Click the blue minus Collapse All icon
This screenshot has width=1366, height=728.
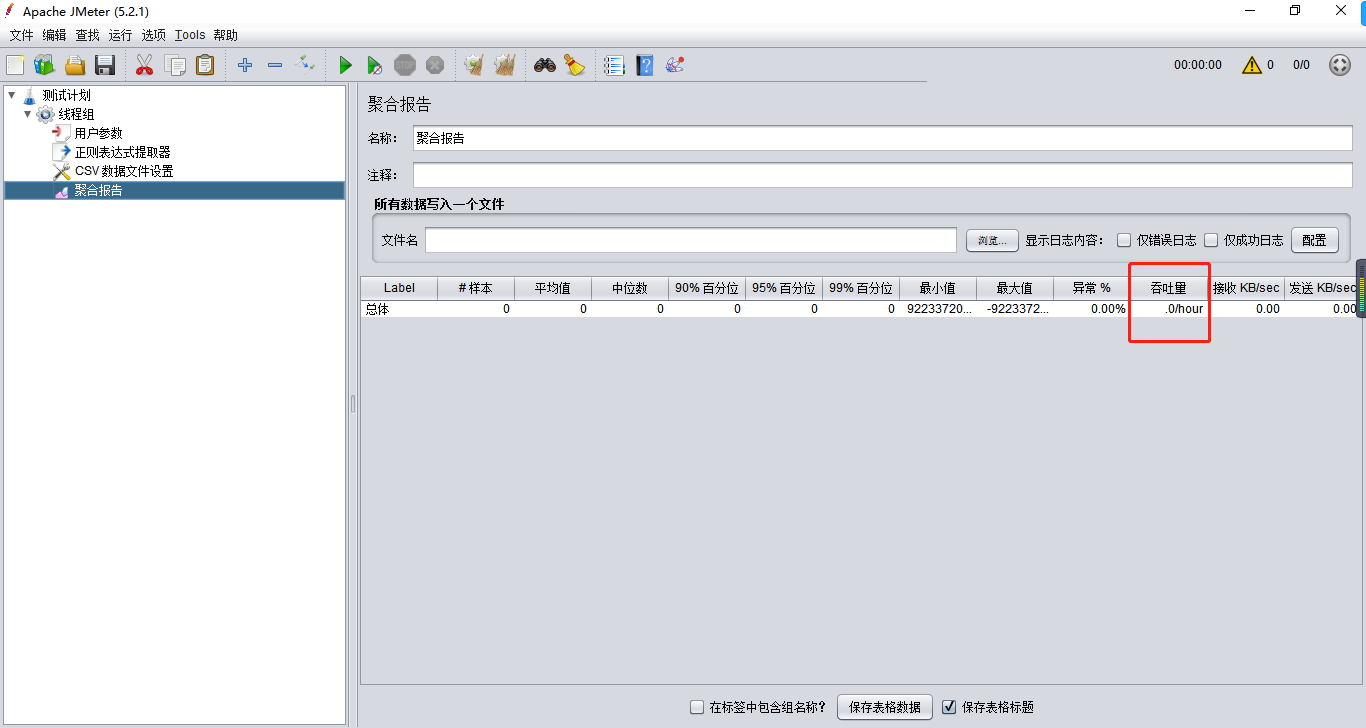coord(275,65)
